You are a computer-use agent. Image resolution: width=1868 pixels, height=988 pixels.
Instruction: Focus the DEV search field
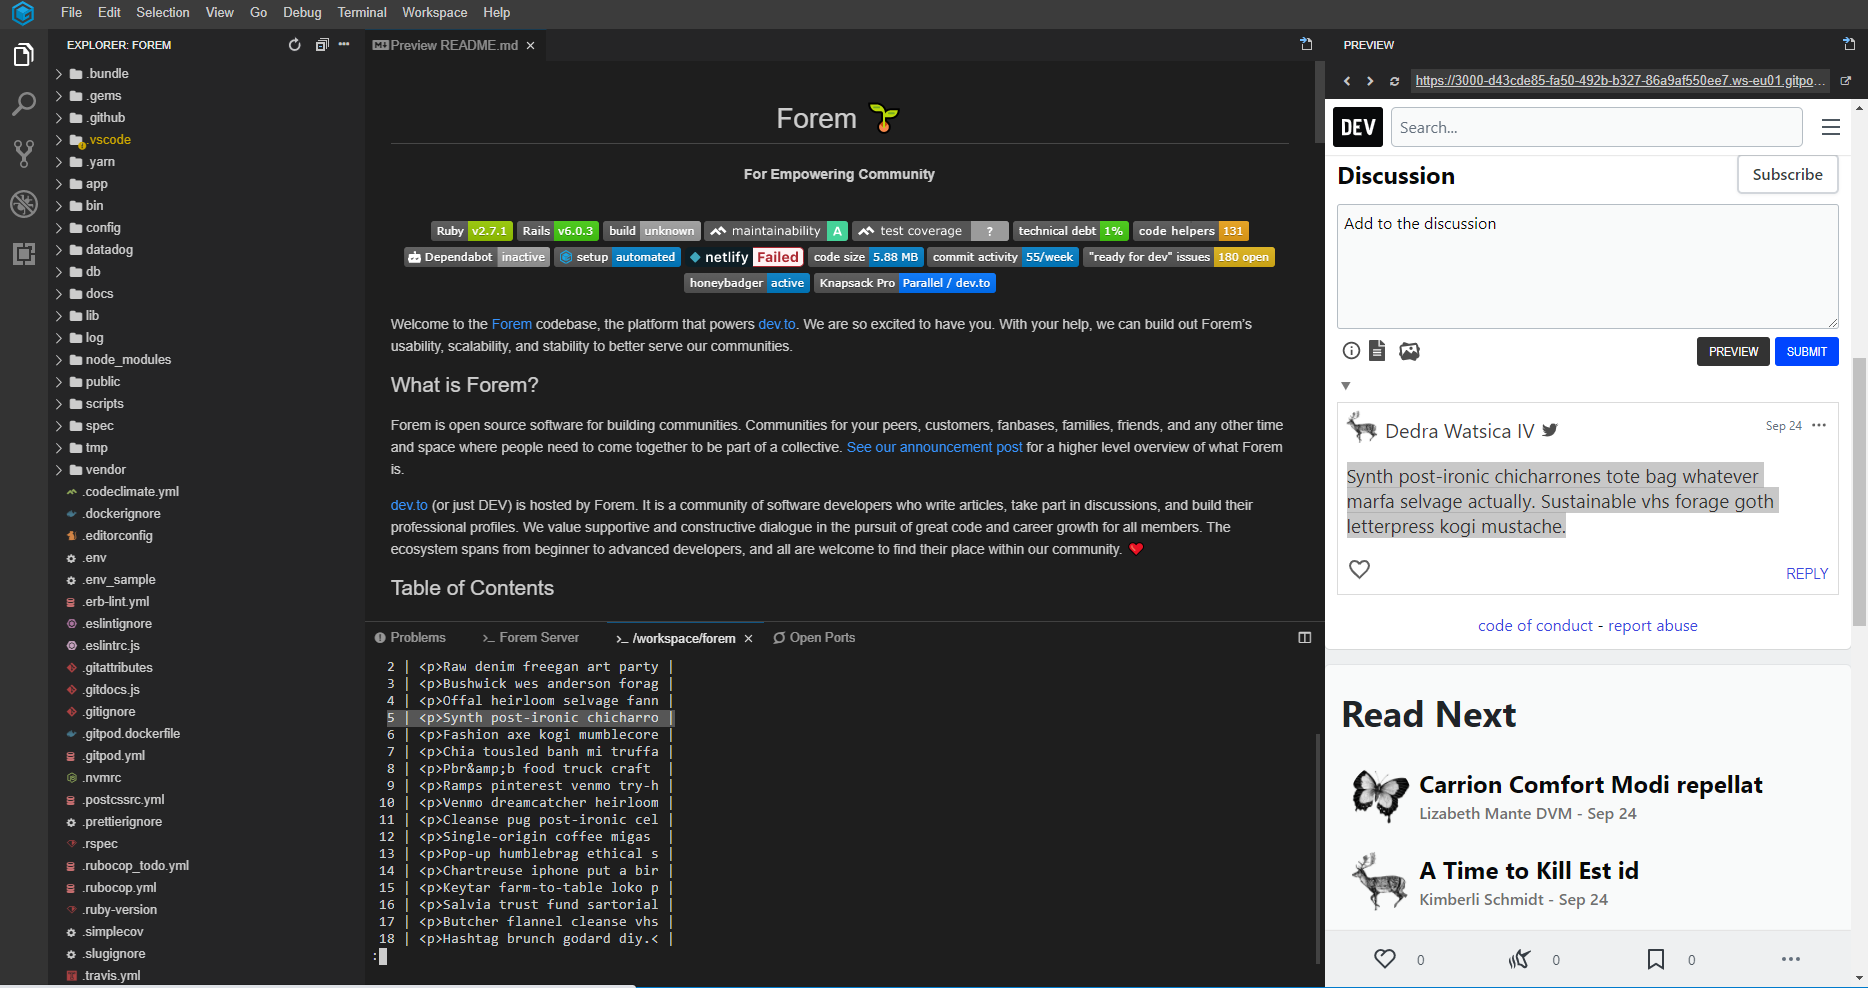coord(1596,127)
